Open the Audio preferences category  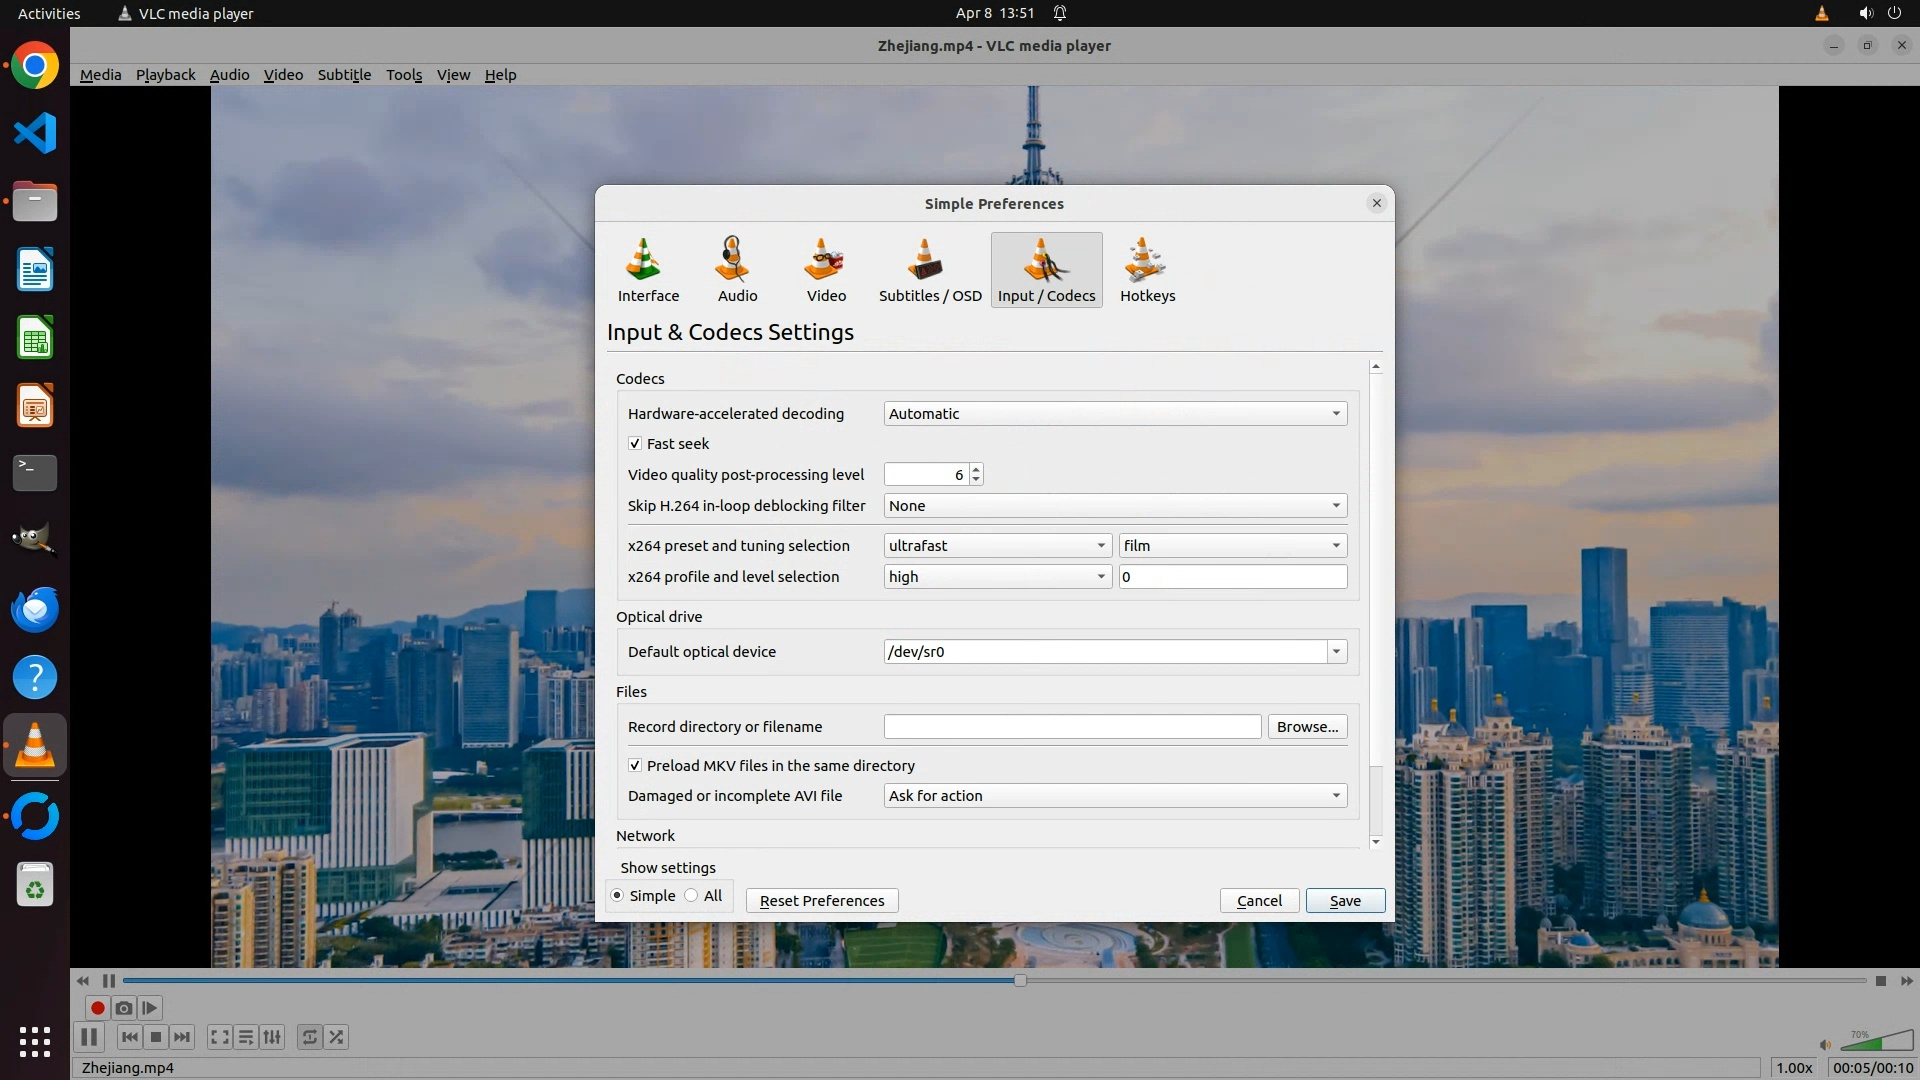pyautogui.click(x=737, y=270)
